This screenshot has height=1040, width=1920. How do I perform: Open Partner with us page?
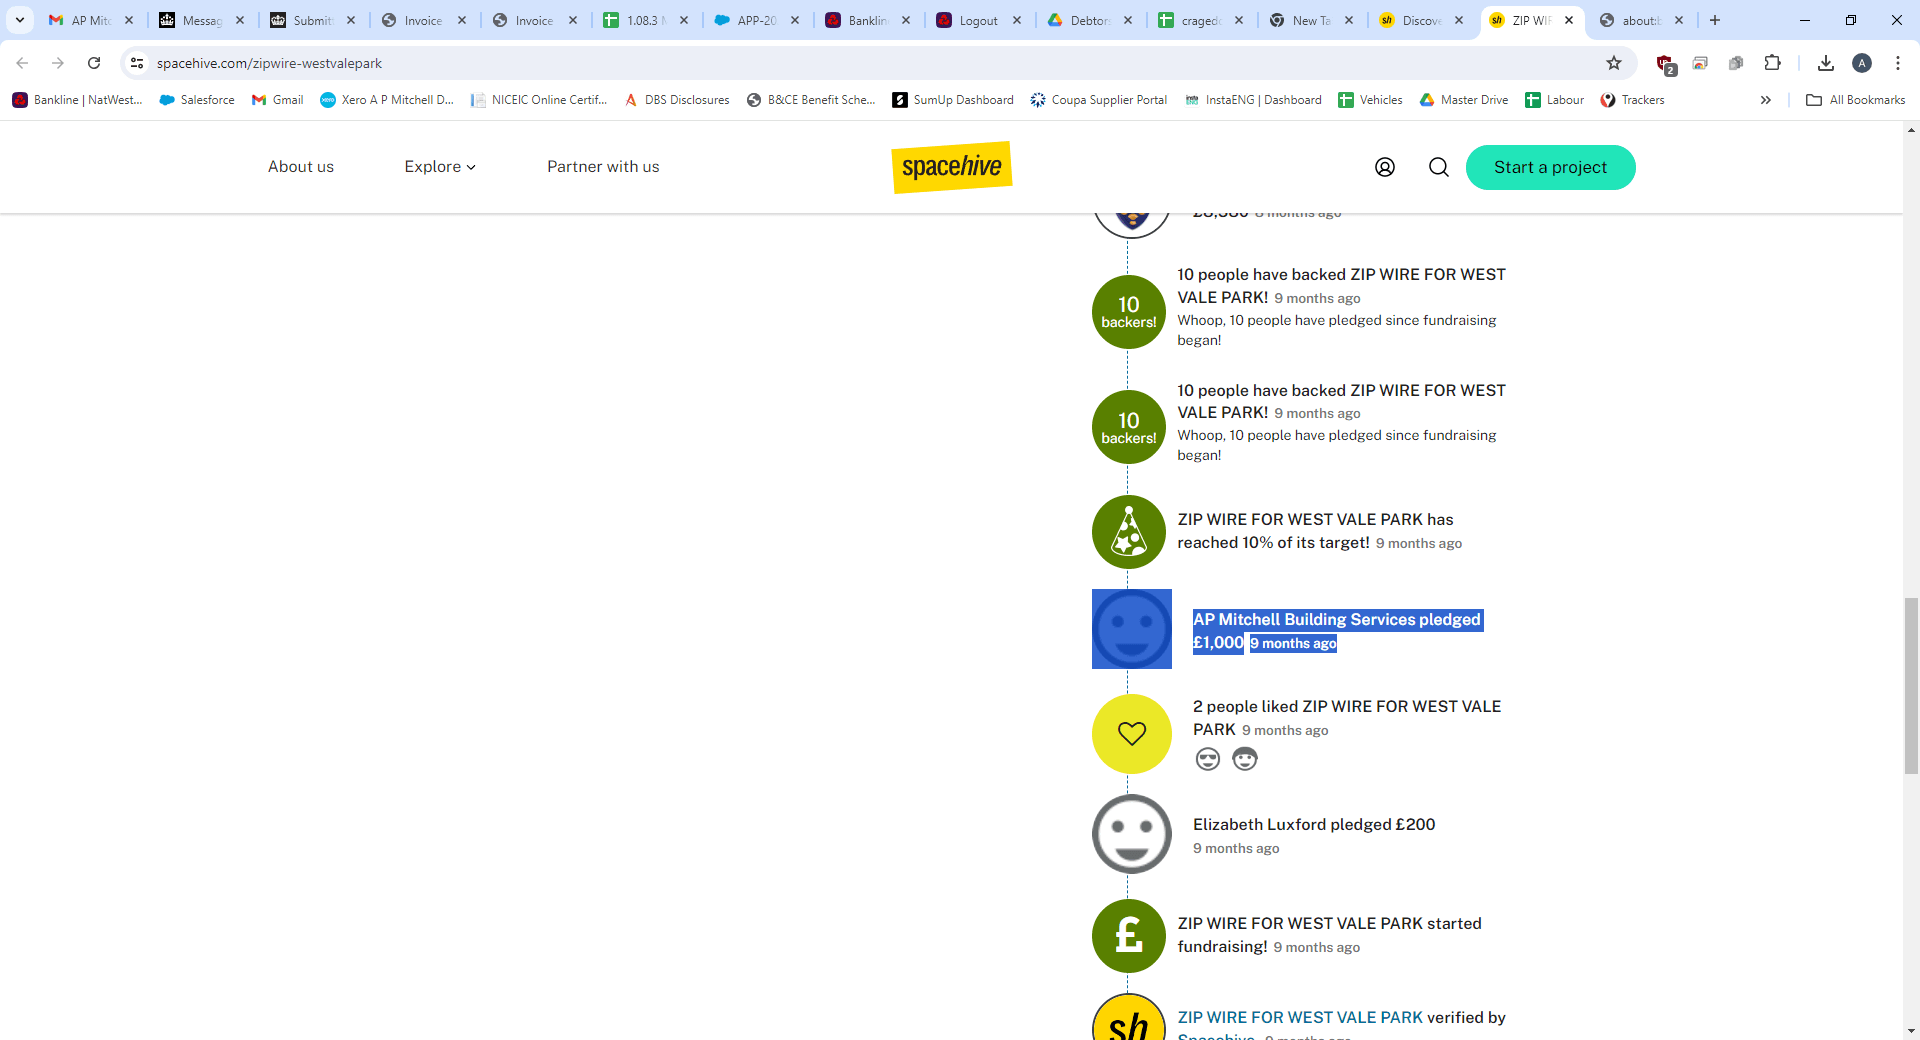(603, 167)
